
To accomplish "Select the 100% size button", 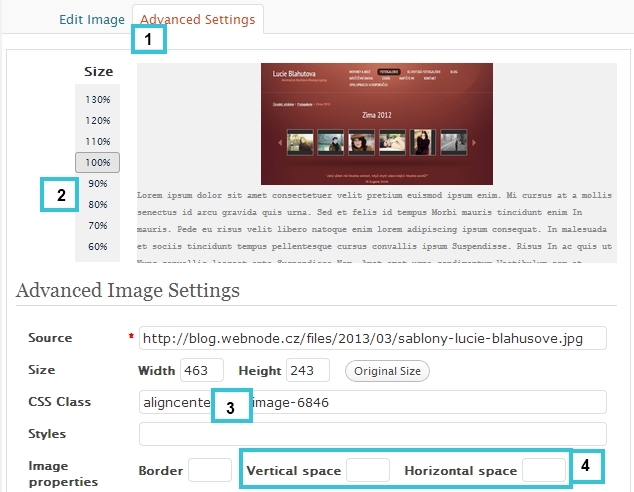I will tap(98, 162).
